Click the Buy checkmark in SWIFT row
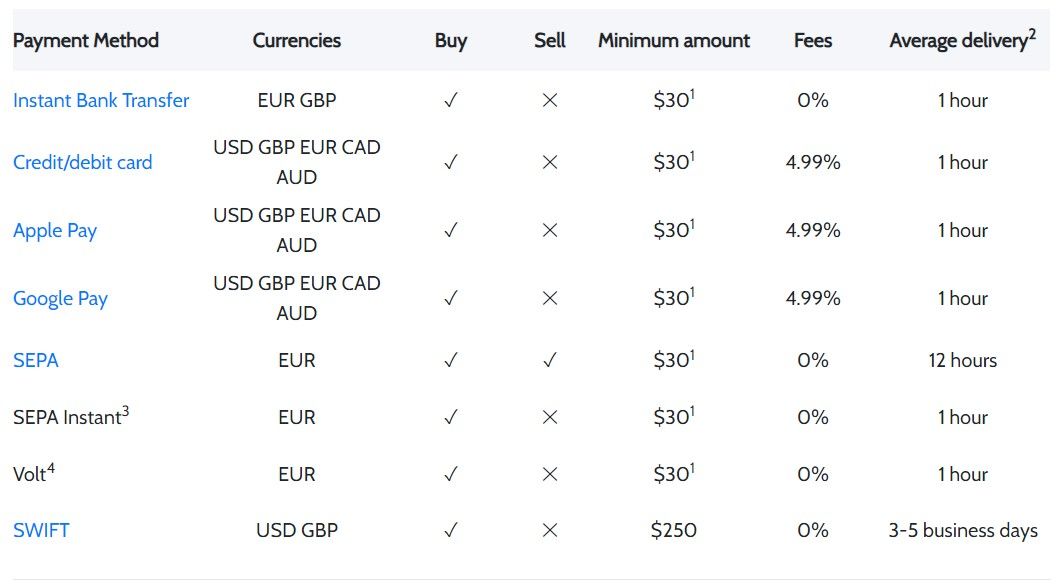The width and height of the screenshot is (1057, 587). click(x=451, y=530)
